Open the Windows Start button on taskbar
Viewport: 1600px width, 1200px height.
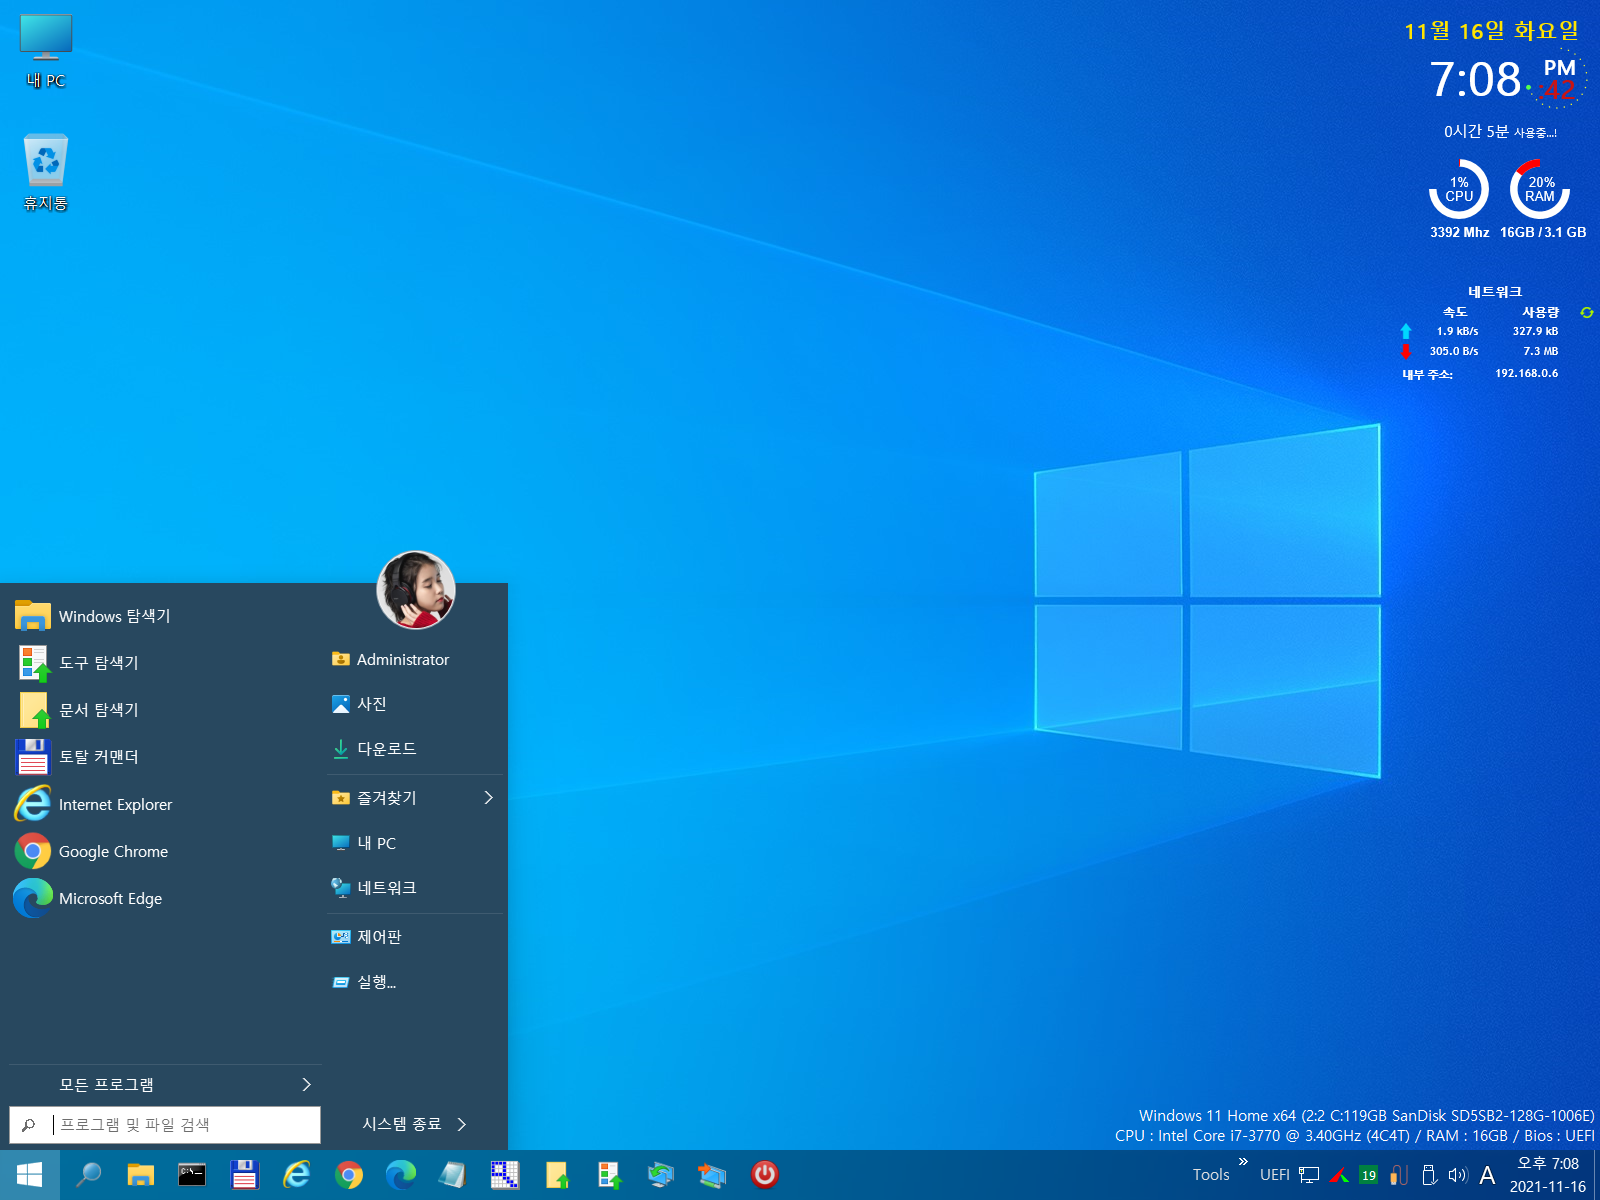pos(30,1175)
